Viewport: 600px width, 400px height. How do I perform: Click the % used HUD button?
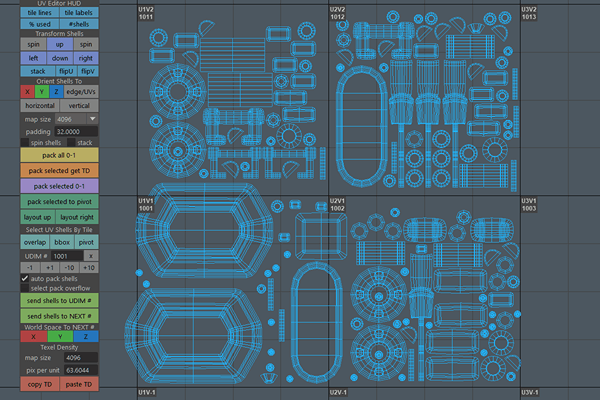click(x=39, y=23)
